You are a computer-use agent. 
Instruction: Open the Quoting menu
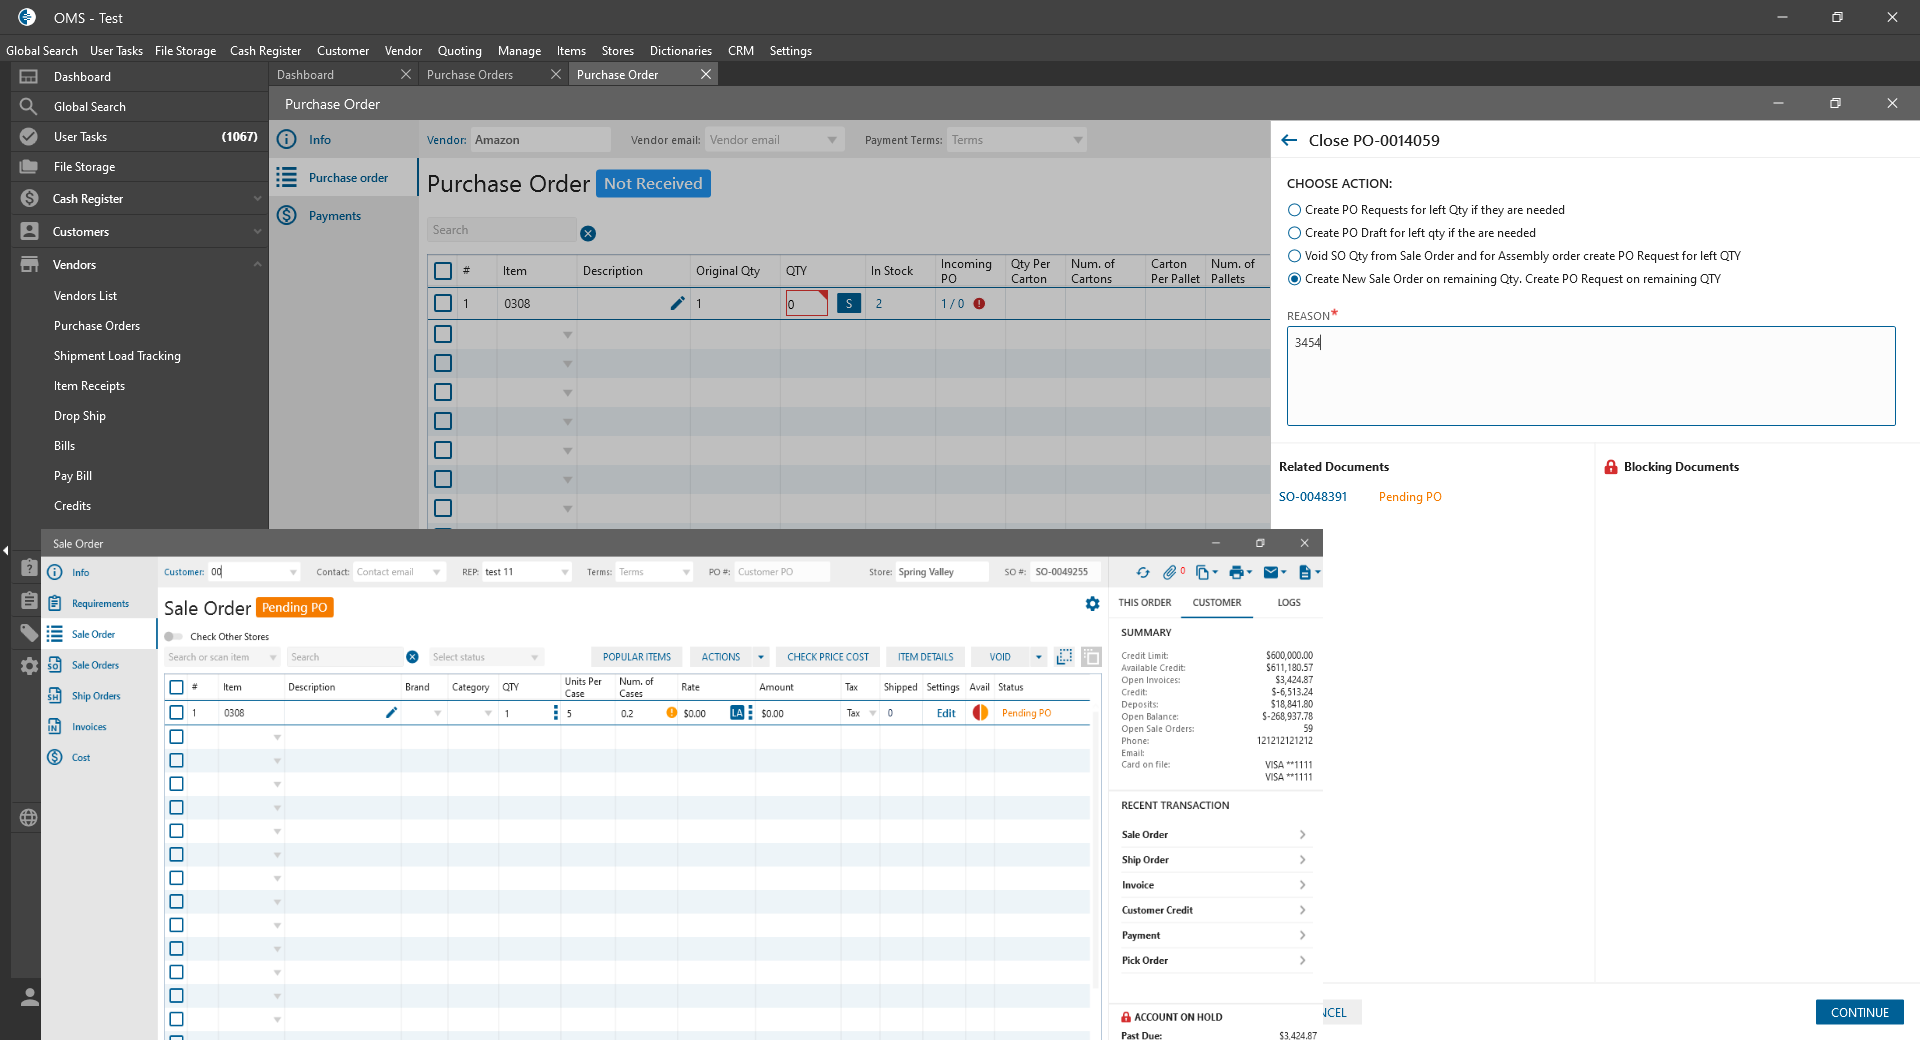(x=459, y=51)
